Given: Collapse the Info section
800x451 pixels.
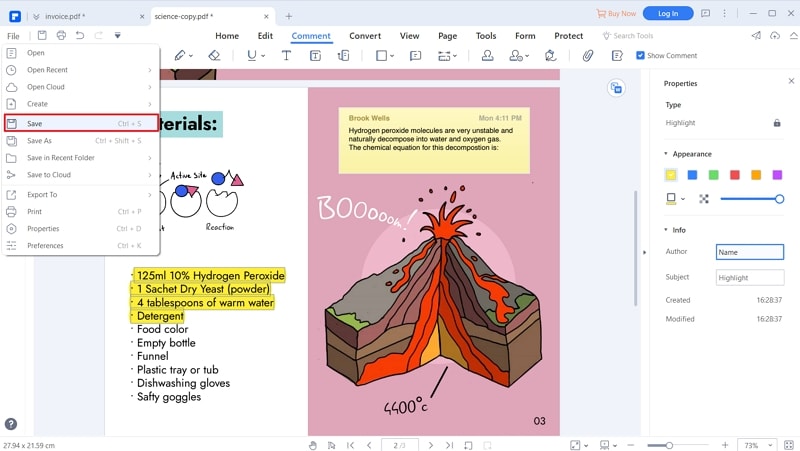Looking at the screenshot, I should pos(666,230).
